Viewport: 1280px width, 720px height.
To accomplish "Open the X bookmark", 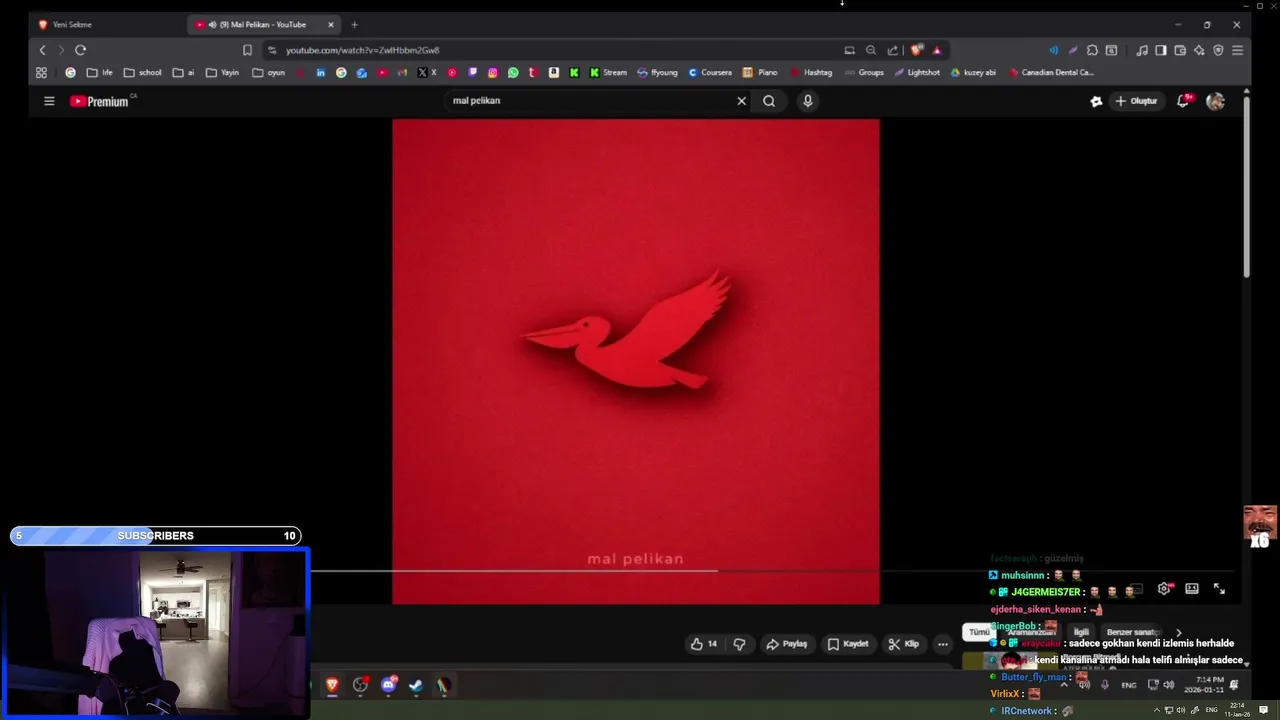I will coord(427,72).
